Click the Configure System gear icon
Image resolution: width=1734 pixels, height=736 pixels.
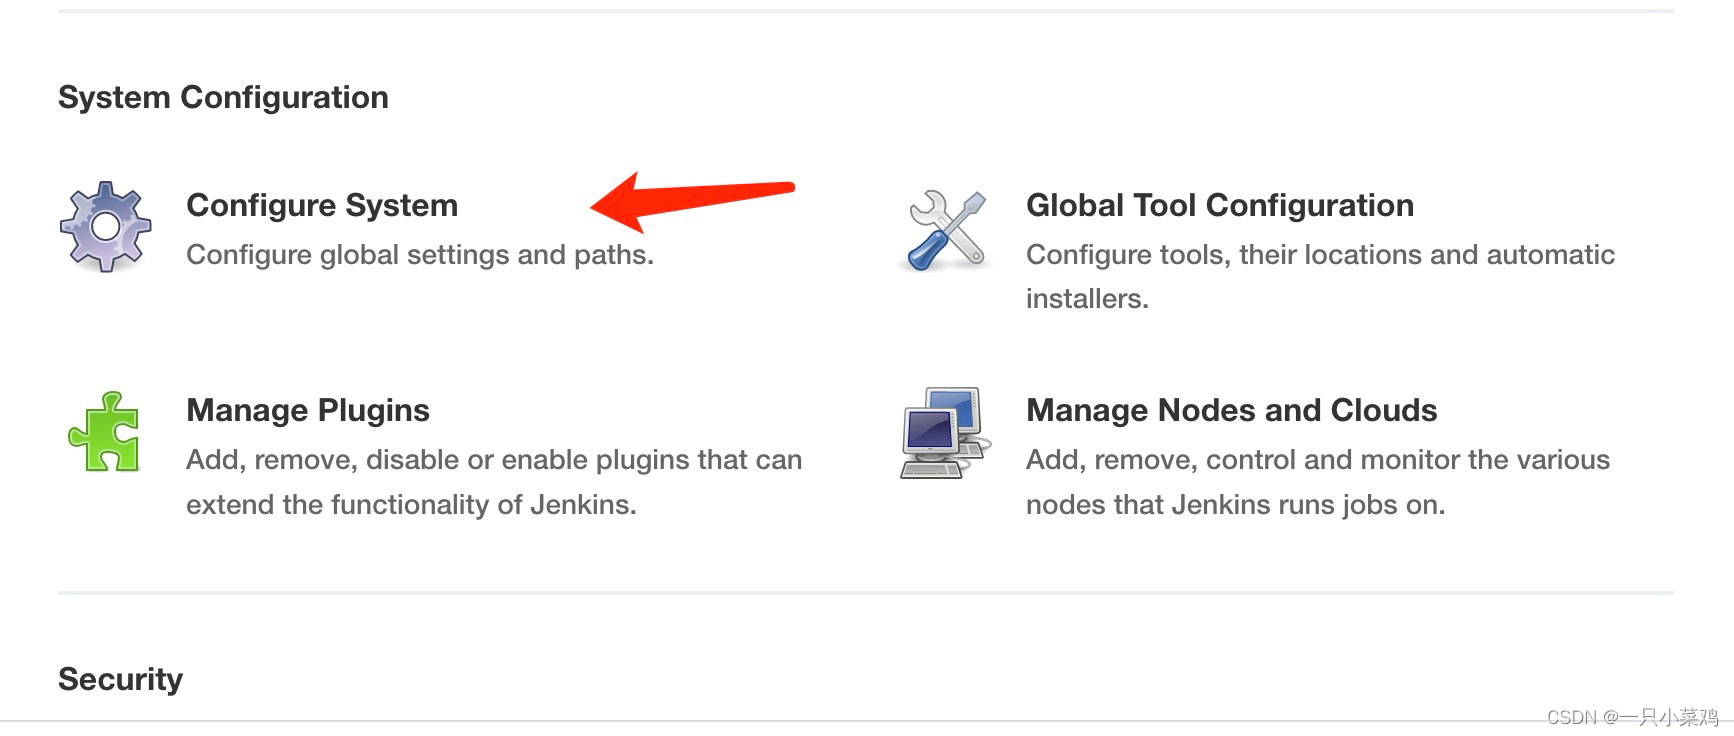pos(105,227)
